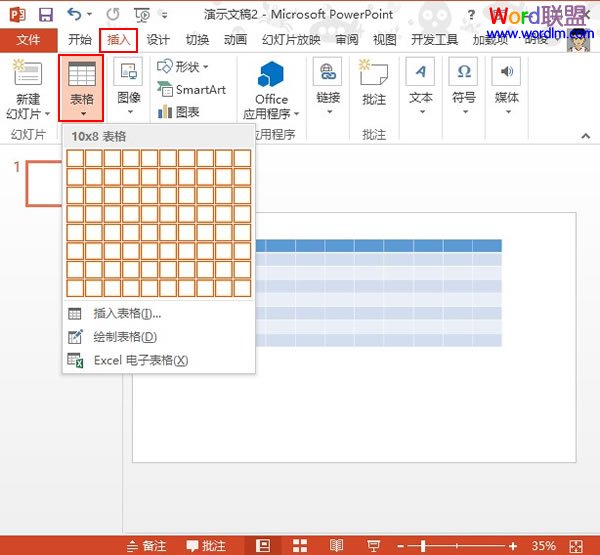This screenshot has height=555, width=600.
Task: Zoom out with the minus button
Action: 400,546
